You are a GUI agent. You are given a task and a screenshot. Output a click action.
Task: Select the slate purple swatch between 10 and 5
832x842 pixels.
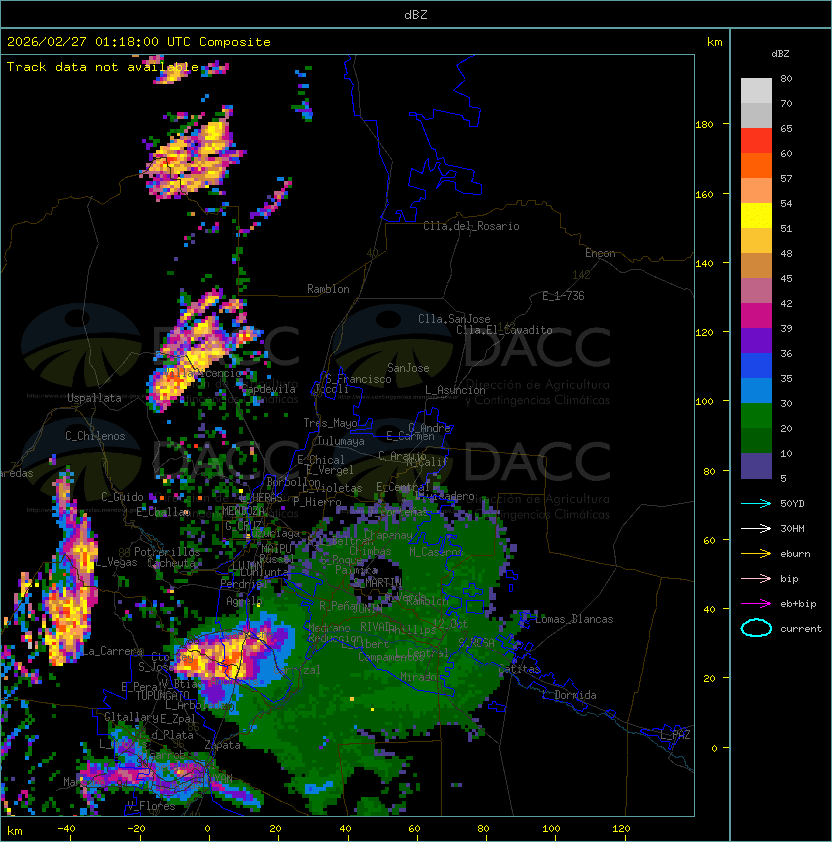tap(756, 466)
